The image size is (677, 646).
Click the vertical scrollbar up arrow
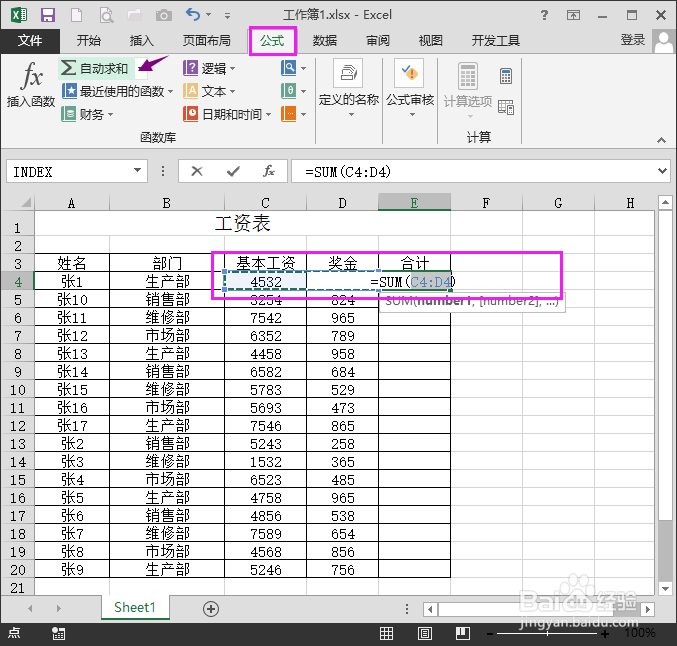point(665,202)
